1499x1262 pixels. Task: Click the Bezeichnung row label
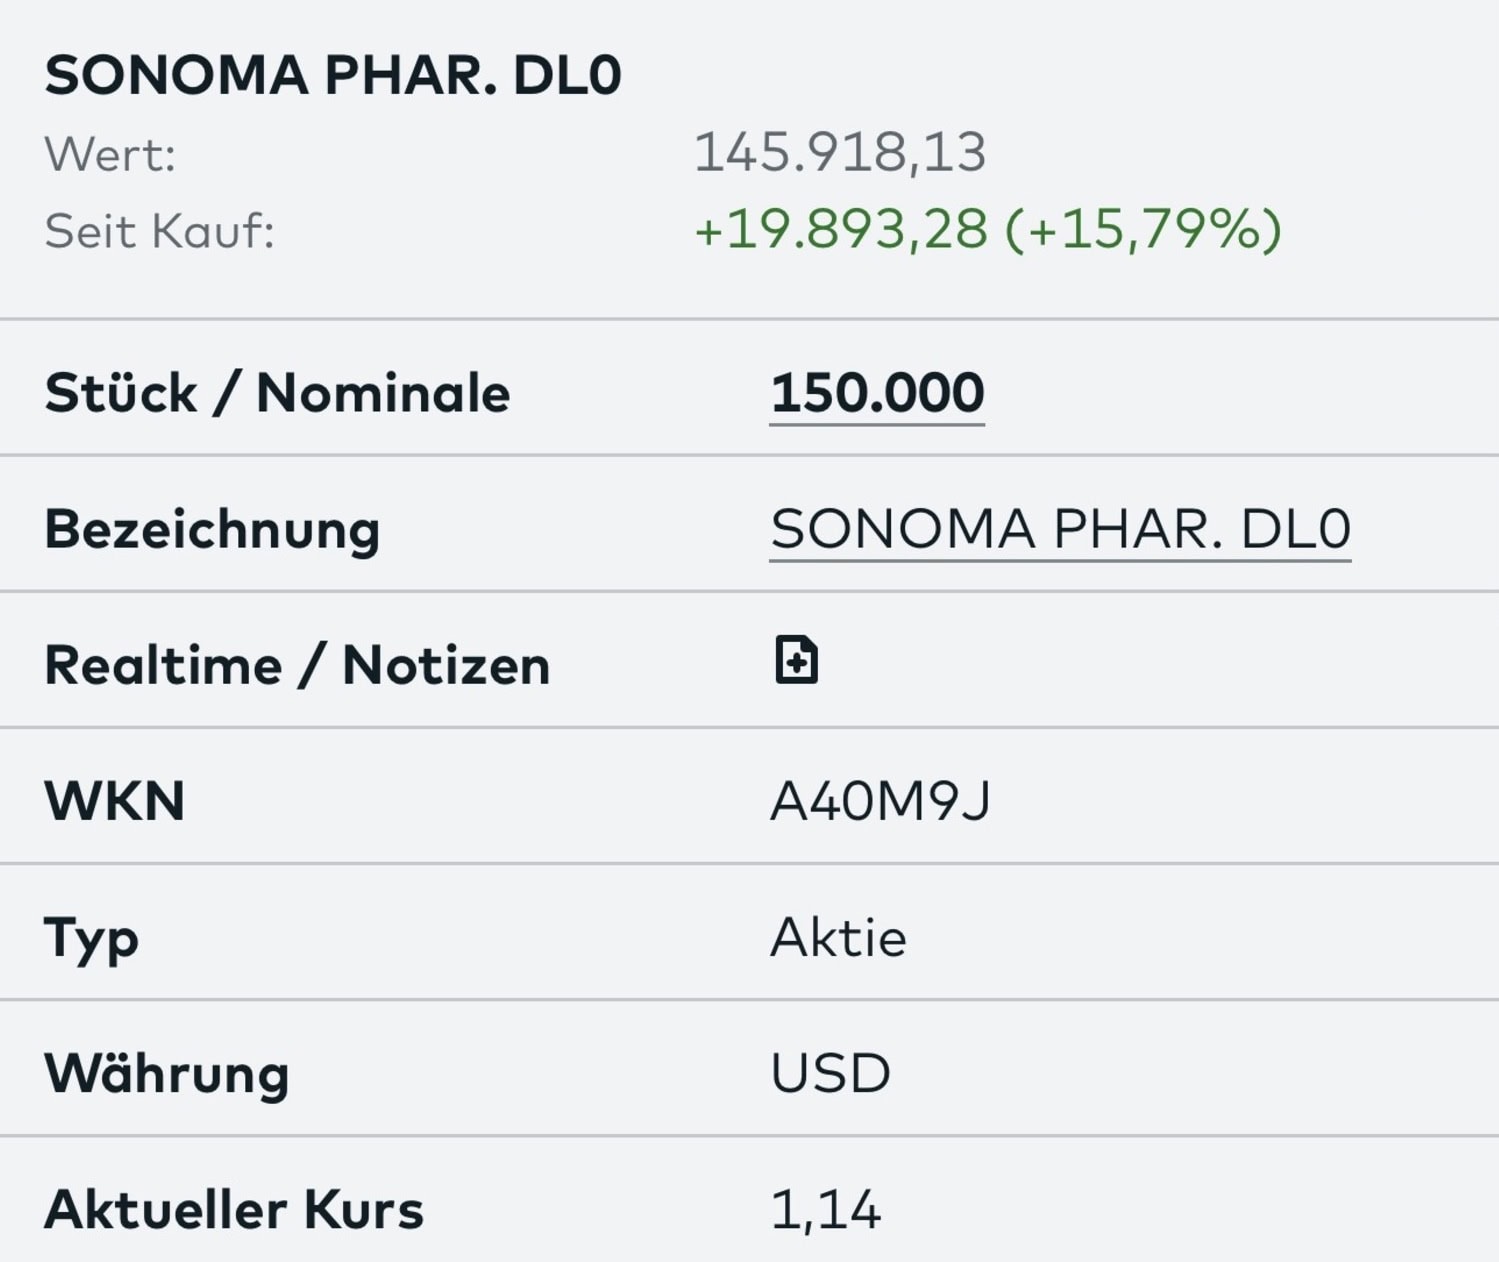(x=212, y=528)
